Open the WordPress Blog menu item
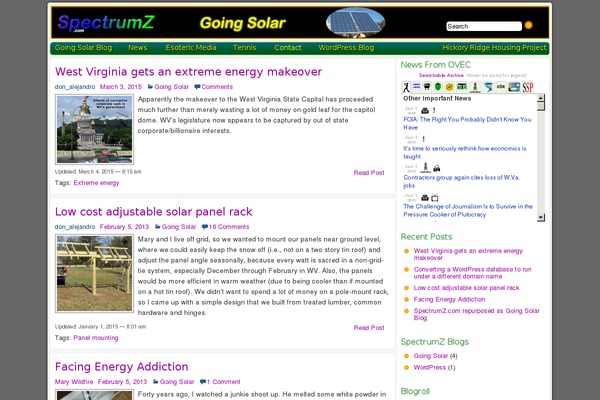Image resolution: width=600 pixels, height=400 pixels. coord(346,48)
